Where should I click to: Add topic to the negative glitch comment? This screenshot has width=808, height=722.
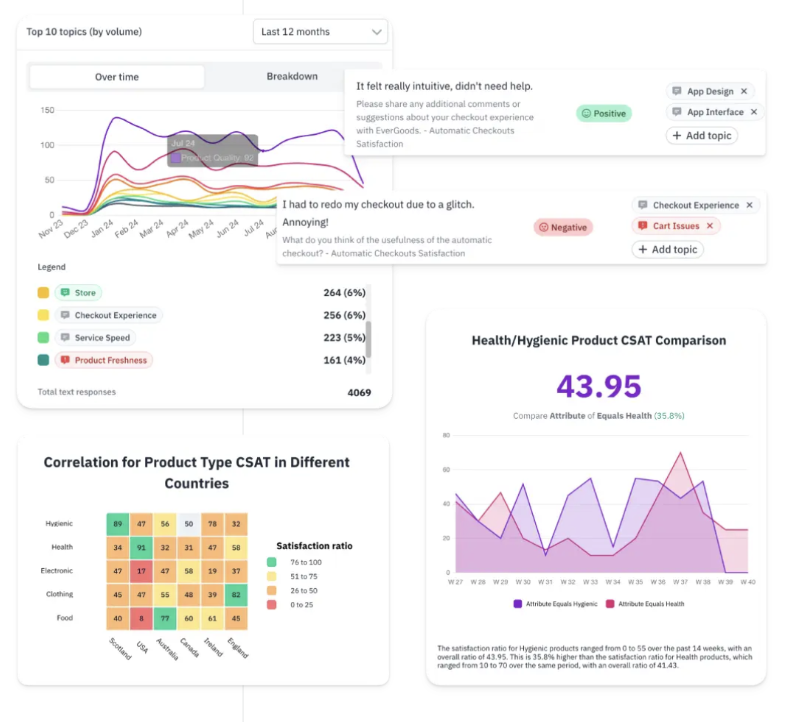667,249
